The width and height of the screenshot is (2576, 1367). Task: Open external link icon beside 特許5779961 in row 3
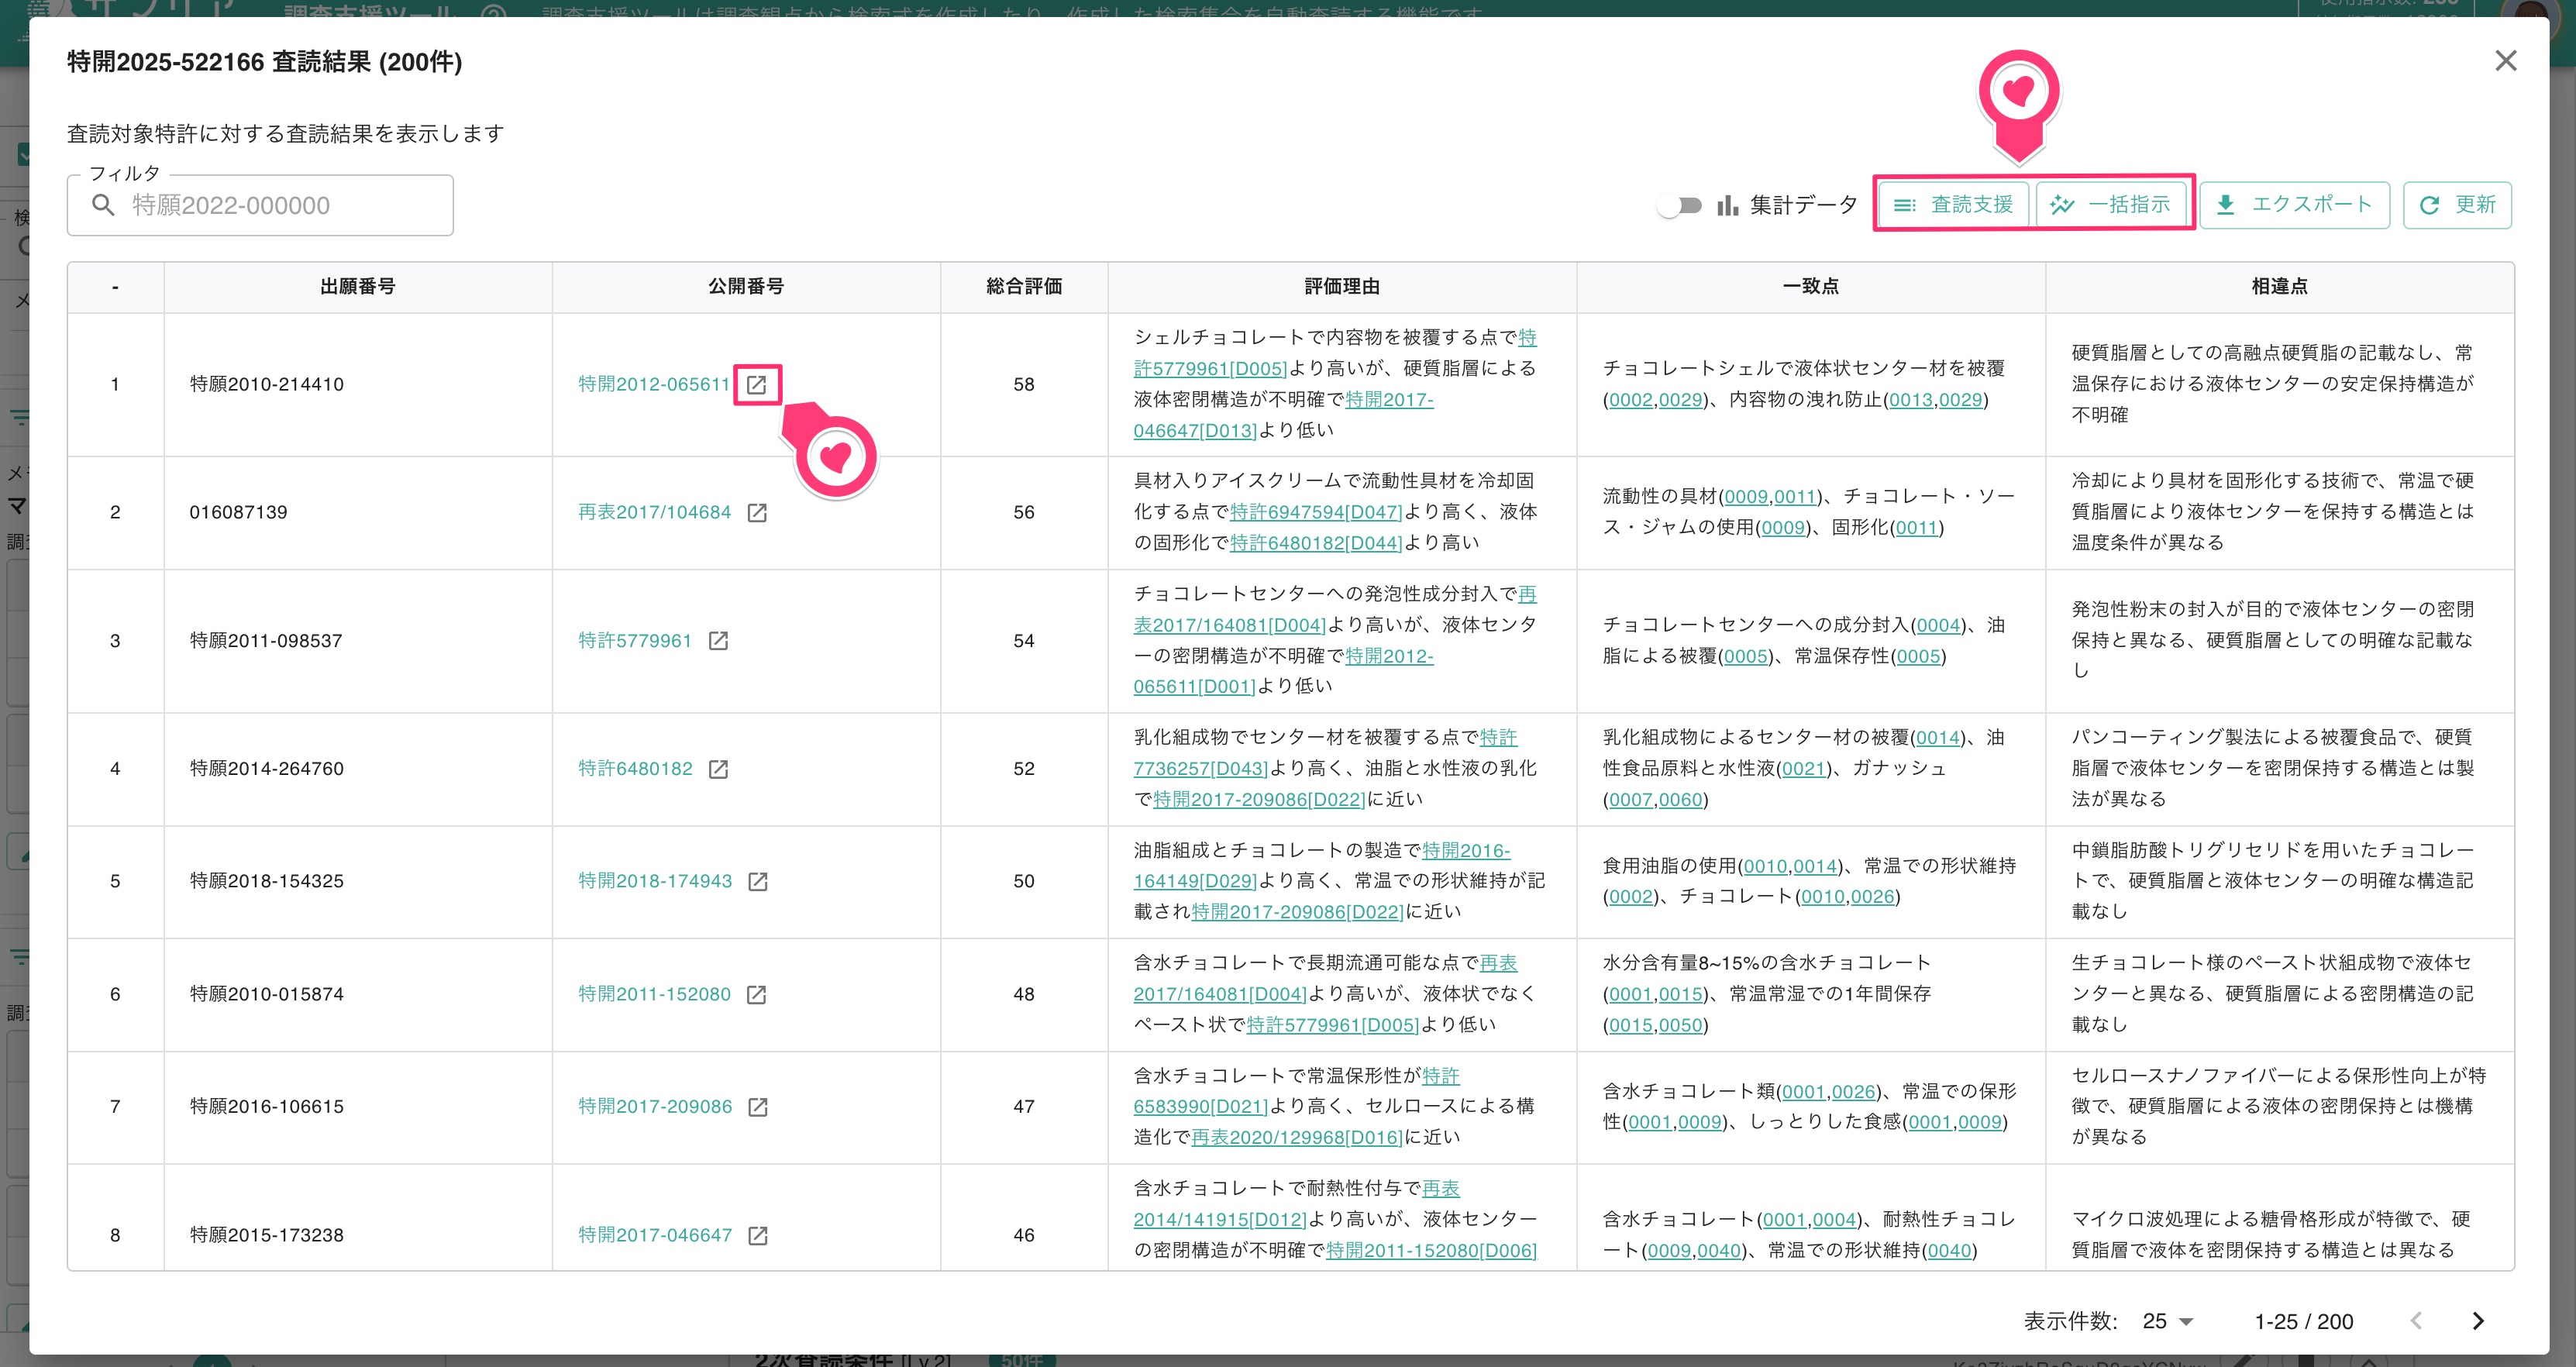tap(718, 640)
